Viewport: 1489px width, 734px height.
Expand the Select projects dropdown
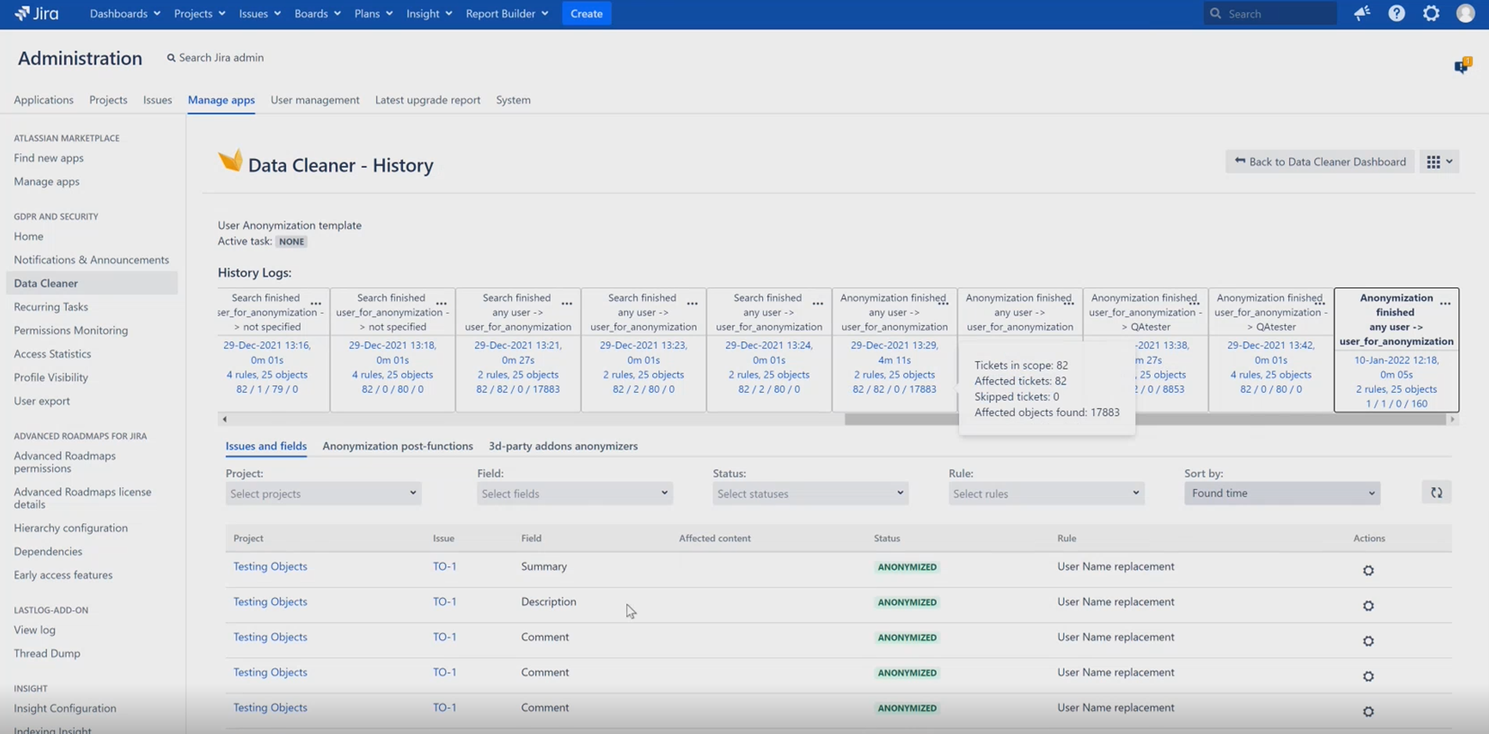coord(323,493)
